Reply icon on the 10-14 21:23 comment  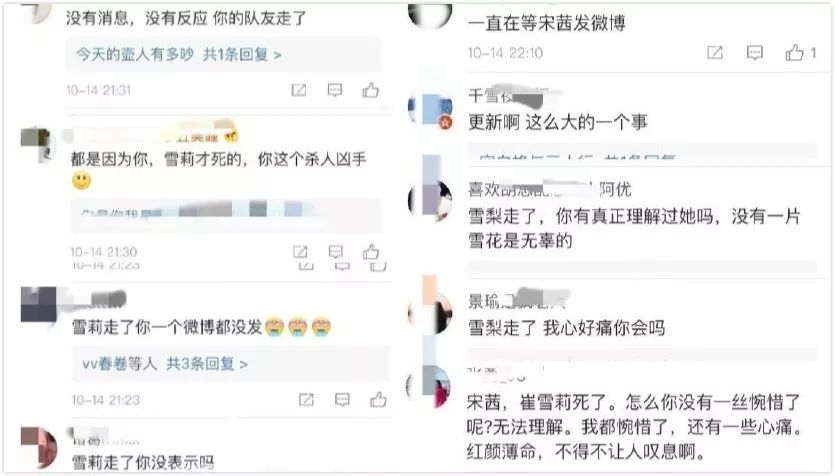point(342,399)
